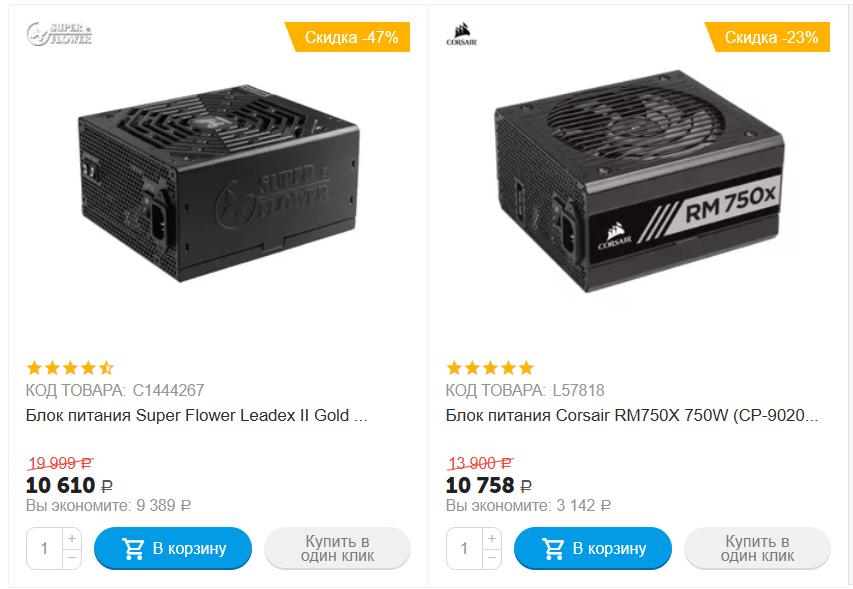
Task: Open the Corsair RM750X 750W product link
Action: click(x=632, y=415)
